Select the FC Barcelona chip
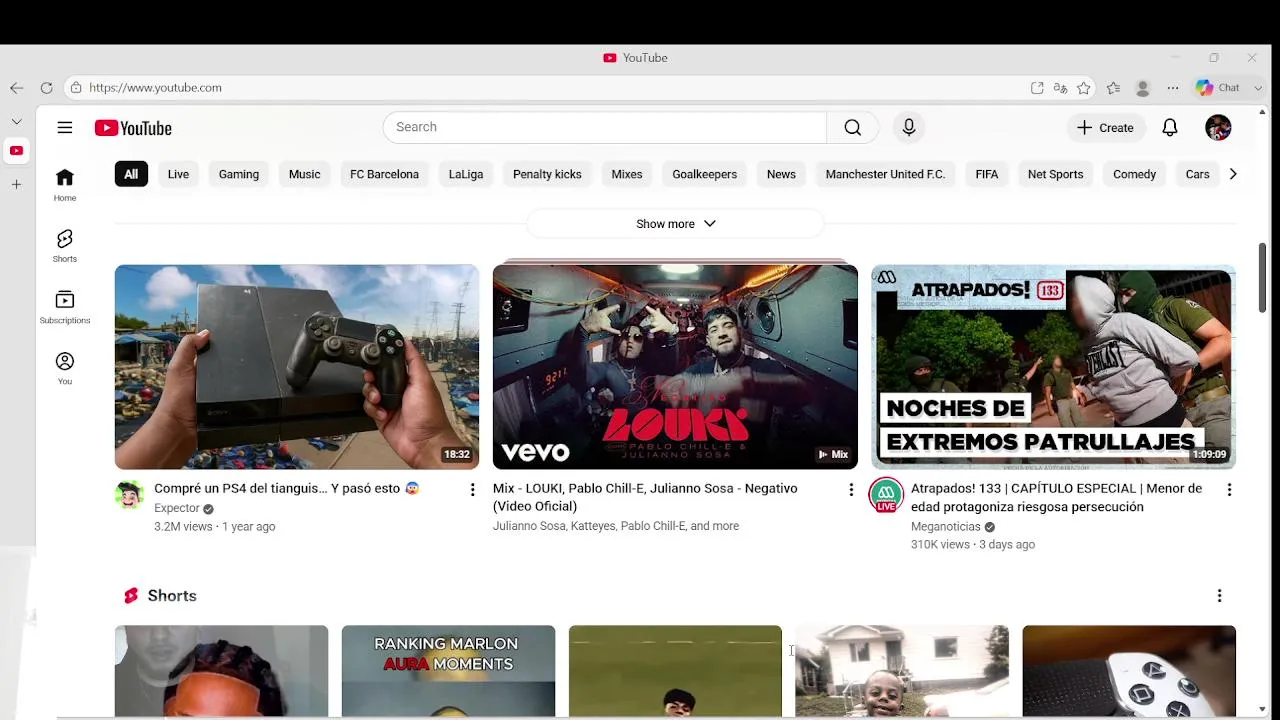This screenshot has height=720, width=1280. [x=384, y=174]
